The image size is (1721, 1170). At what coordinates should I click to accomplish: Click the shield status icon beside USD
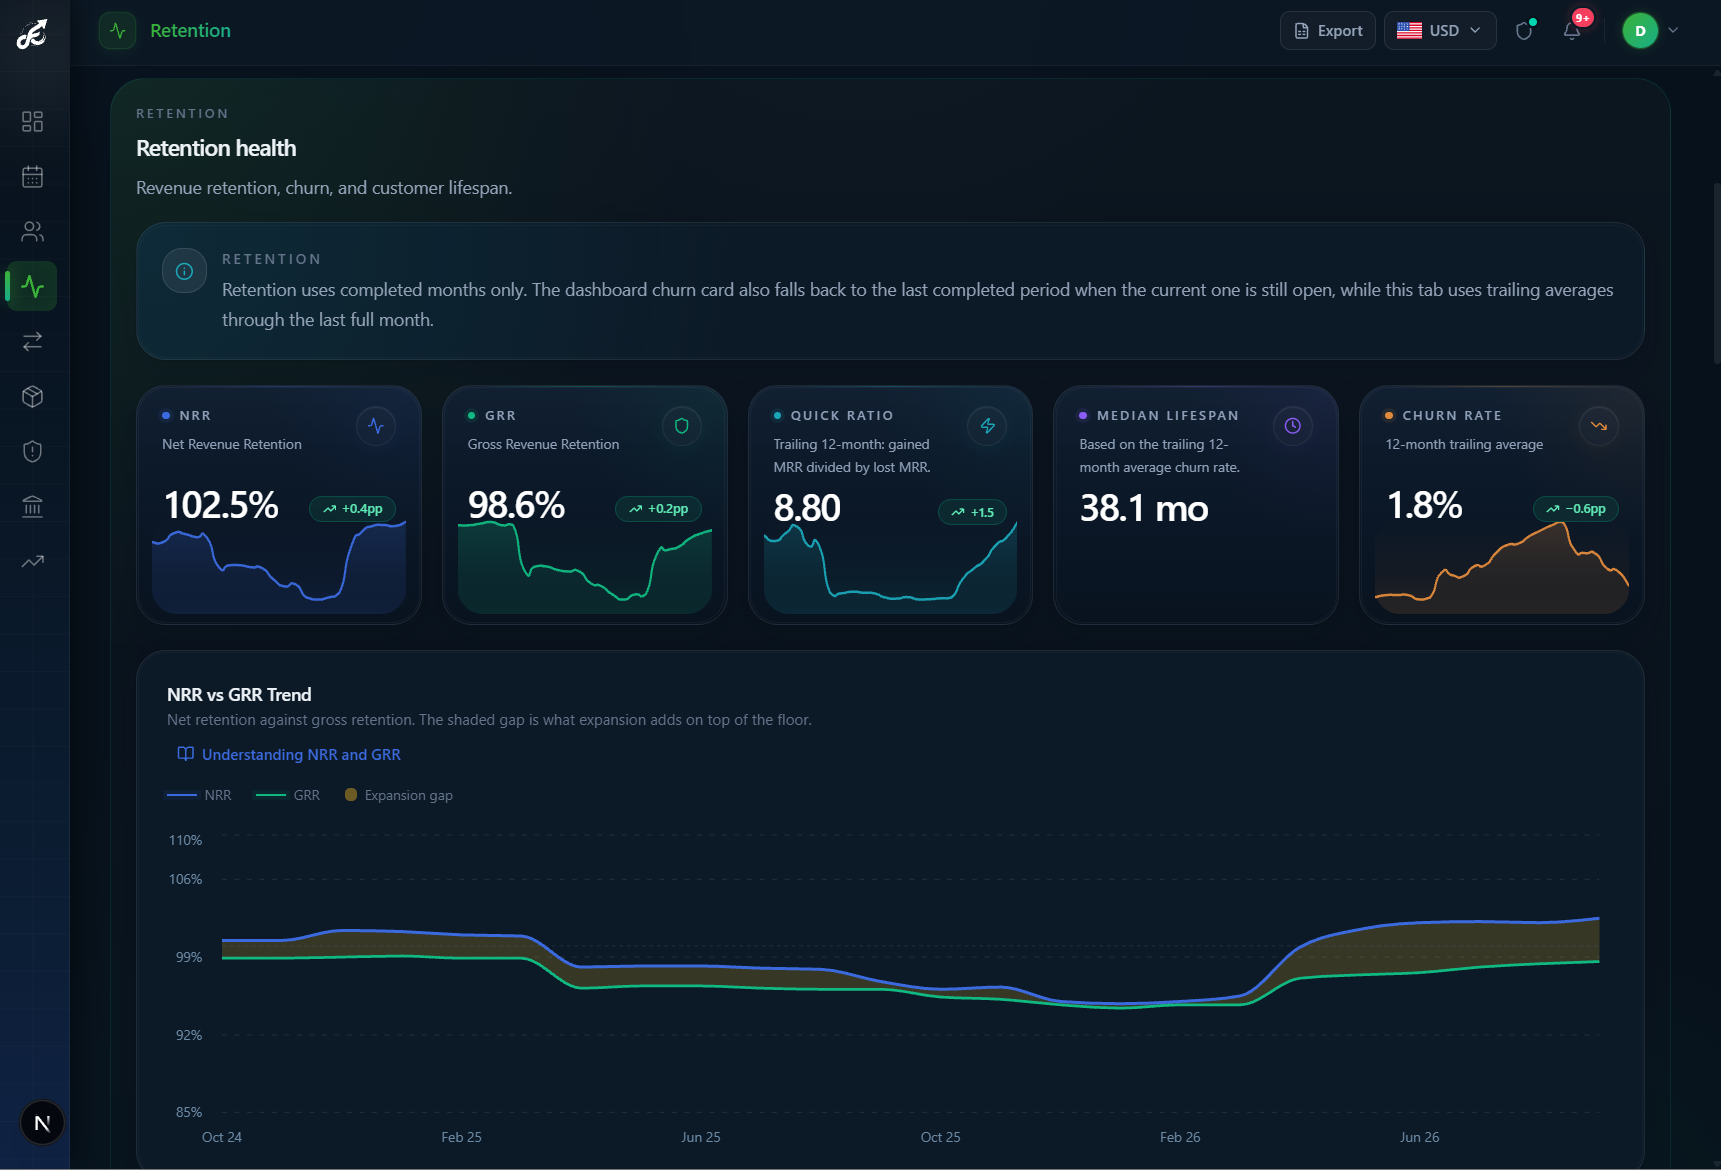pos(1524,31)
